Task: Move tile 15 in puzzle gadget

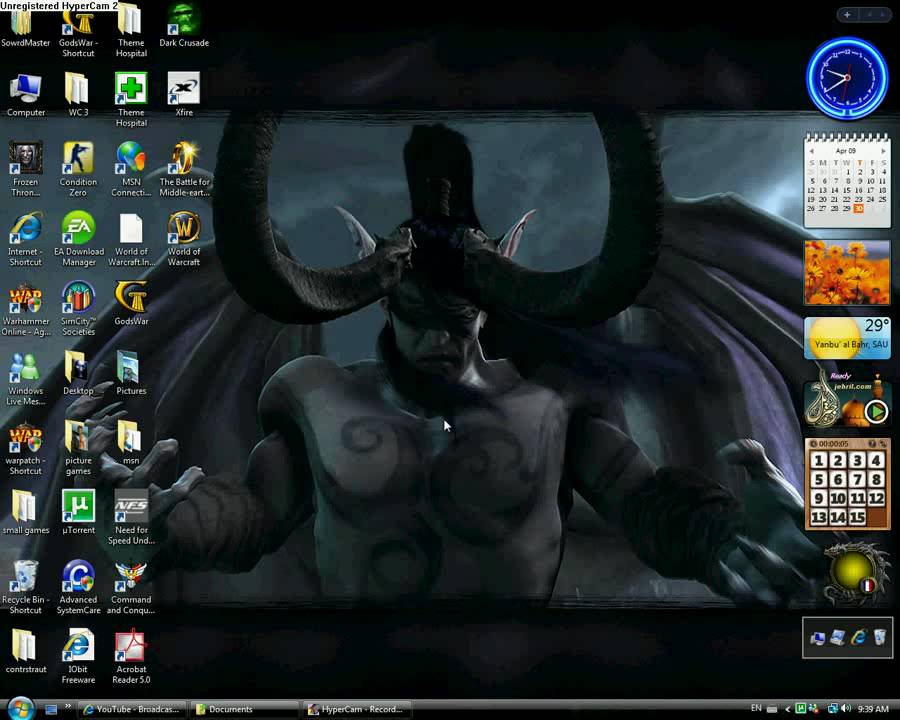Action: coord(858,517)
